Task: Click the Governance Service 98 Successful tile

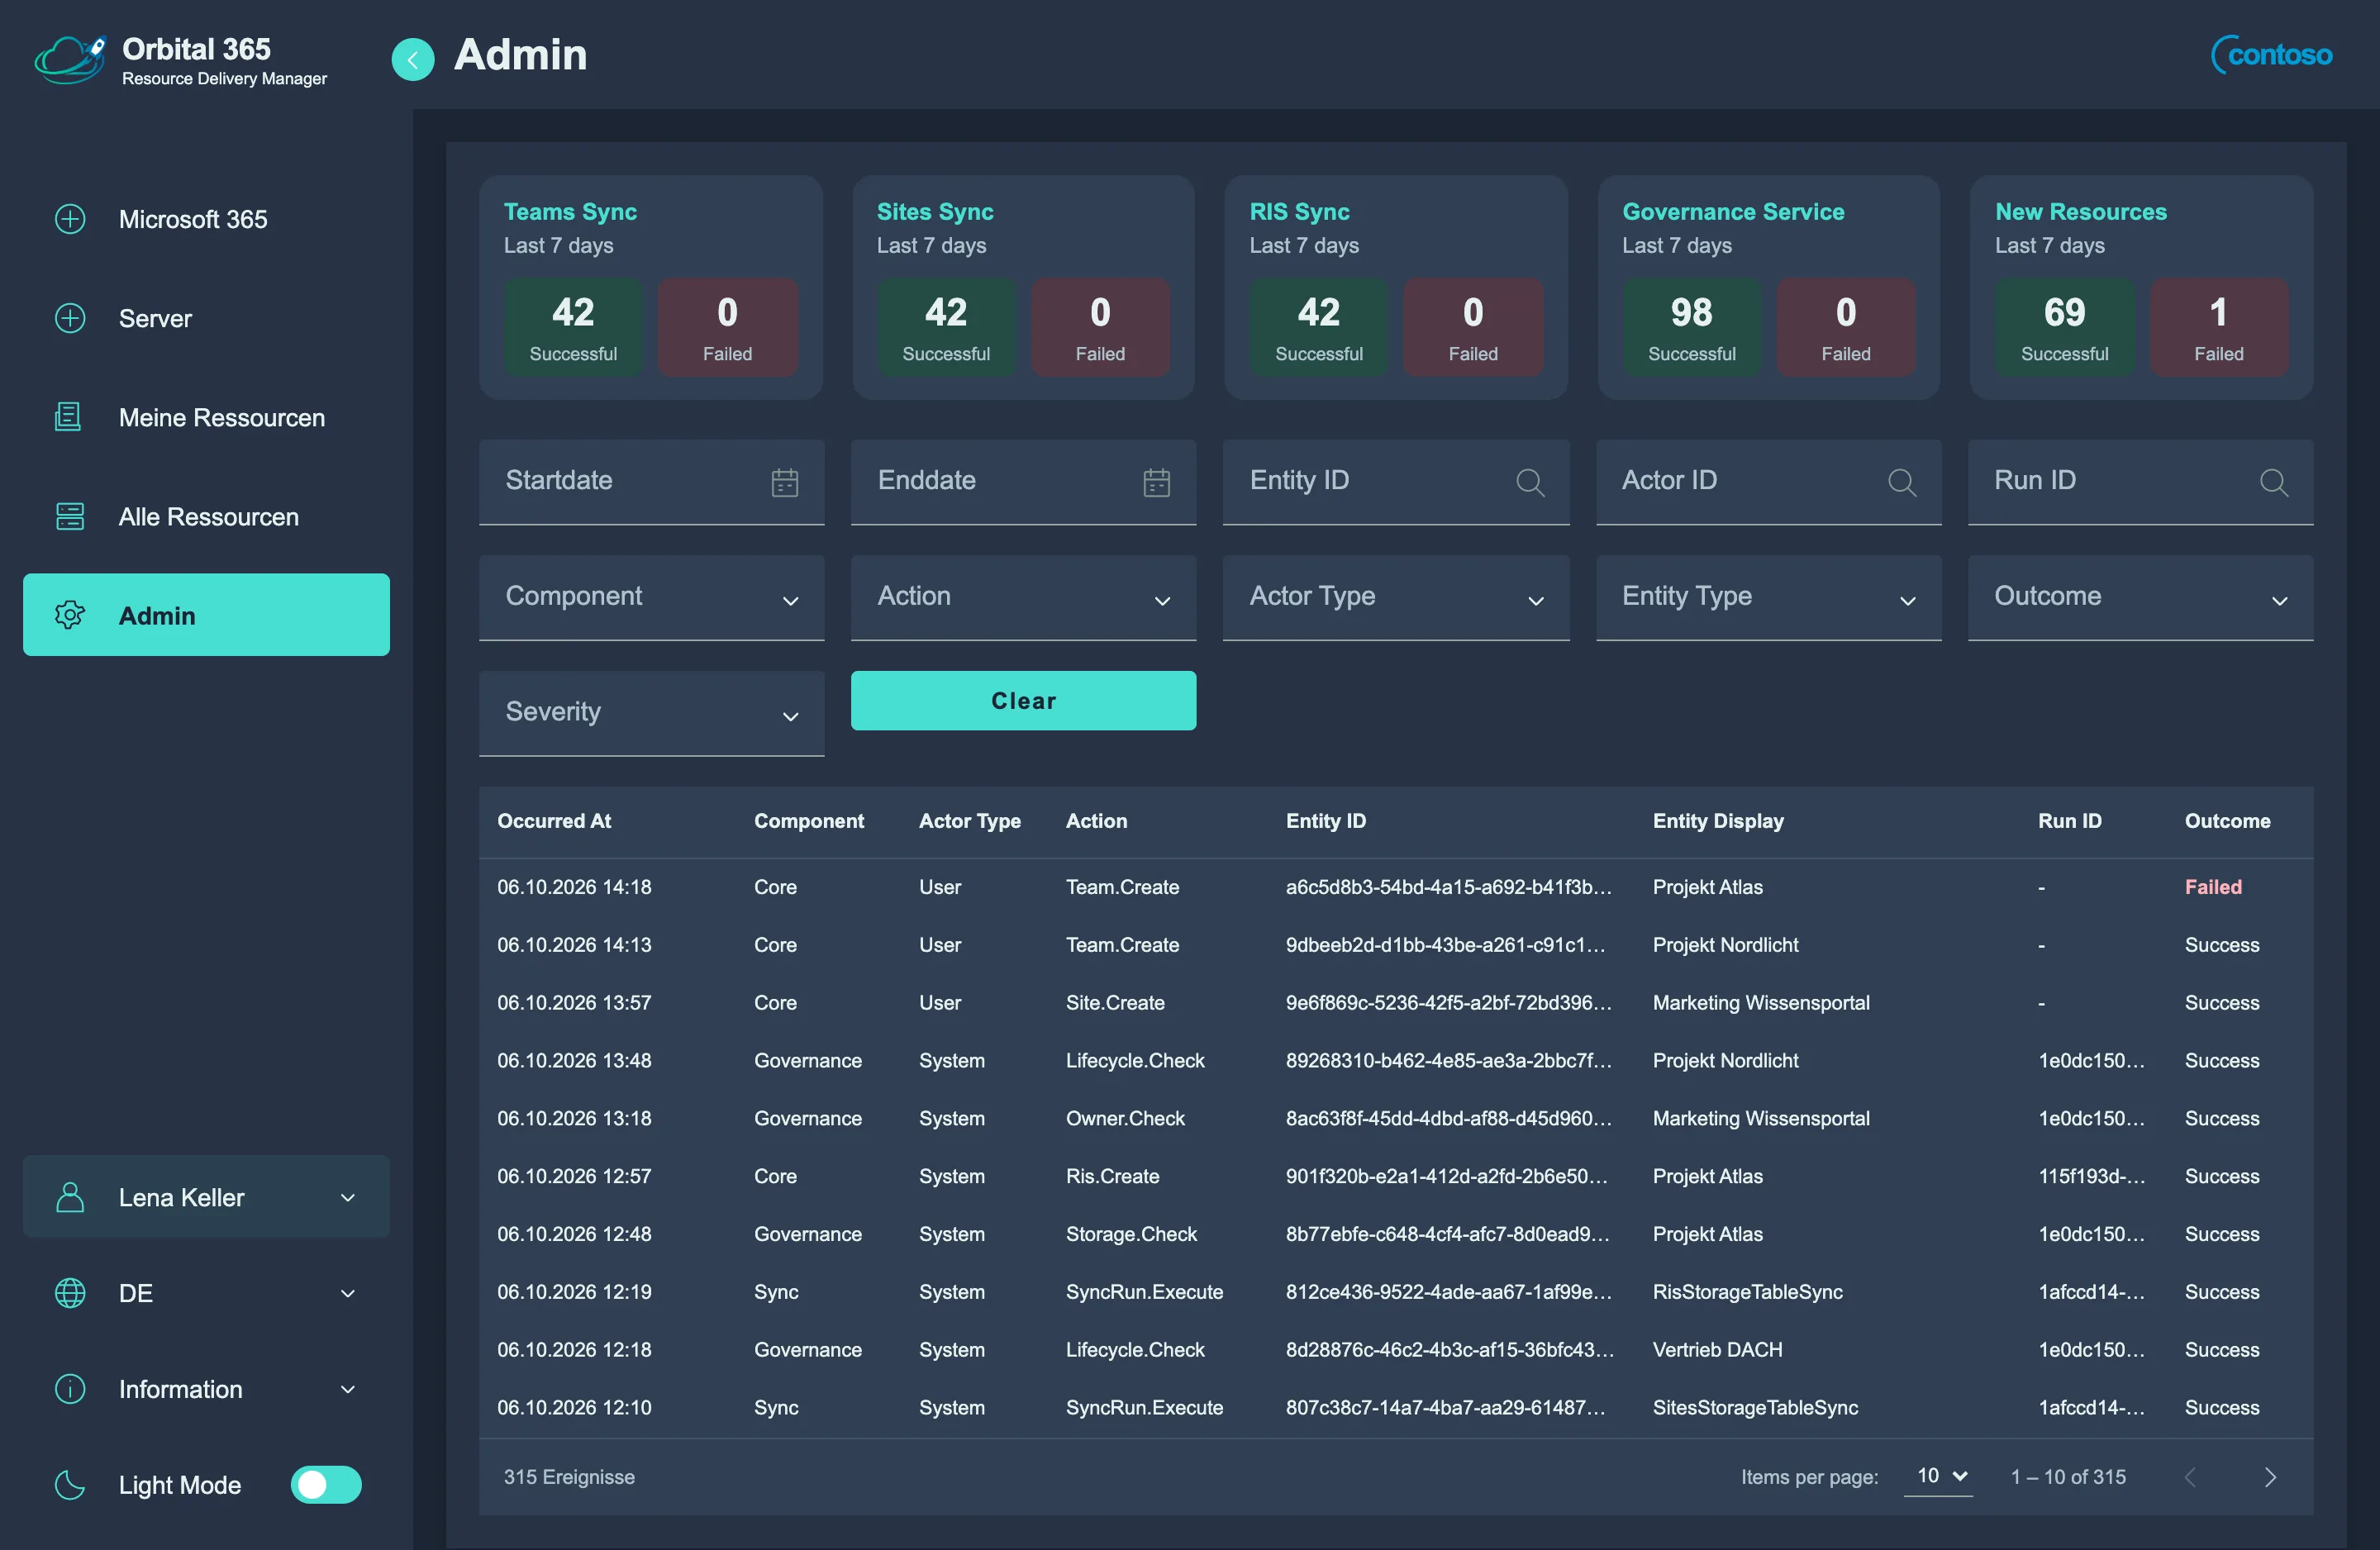Action: click(x=1691, y=327)
